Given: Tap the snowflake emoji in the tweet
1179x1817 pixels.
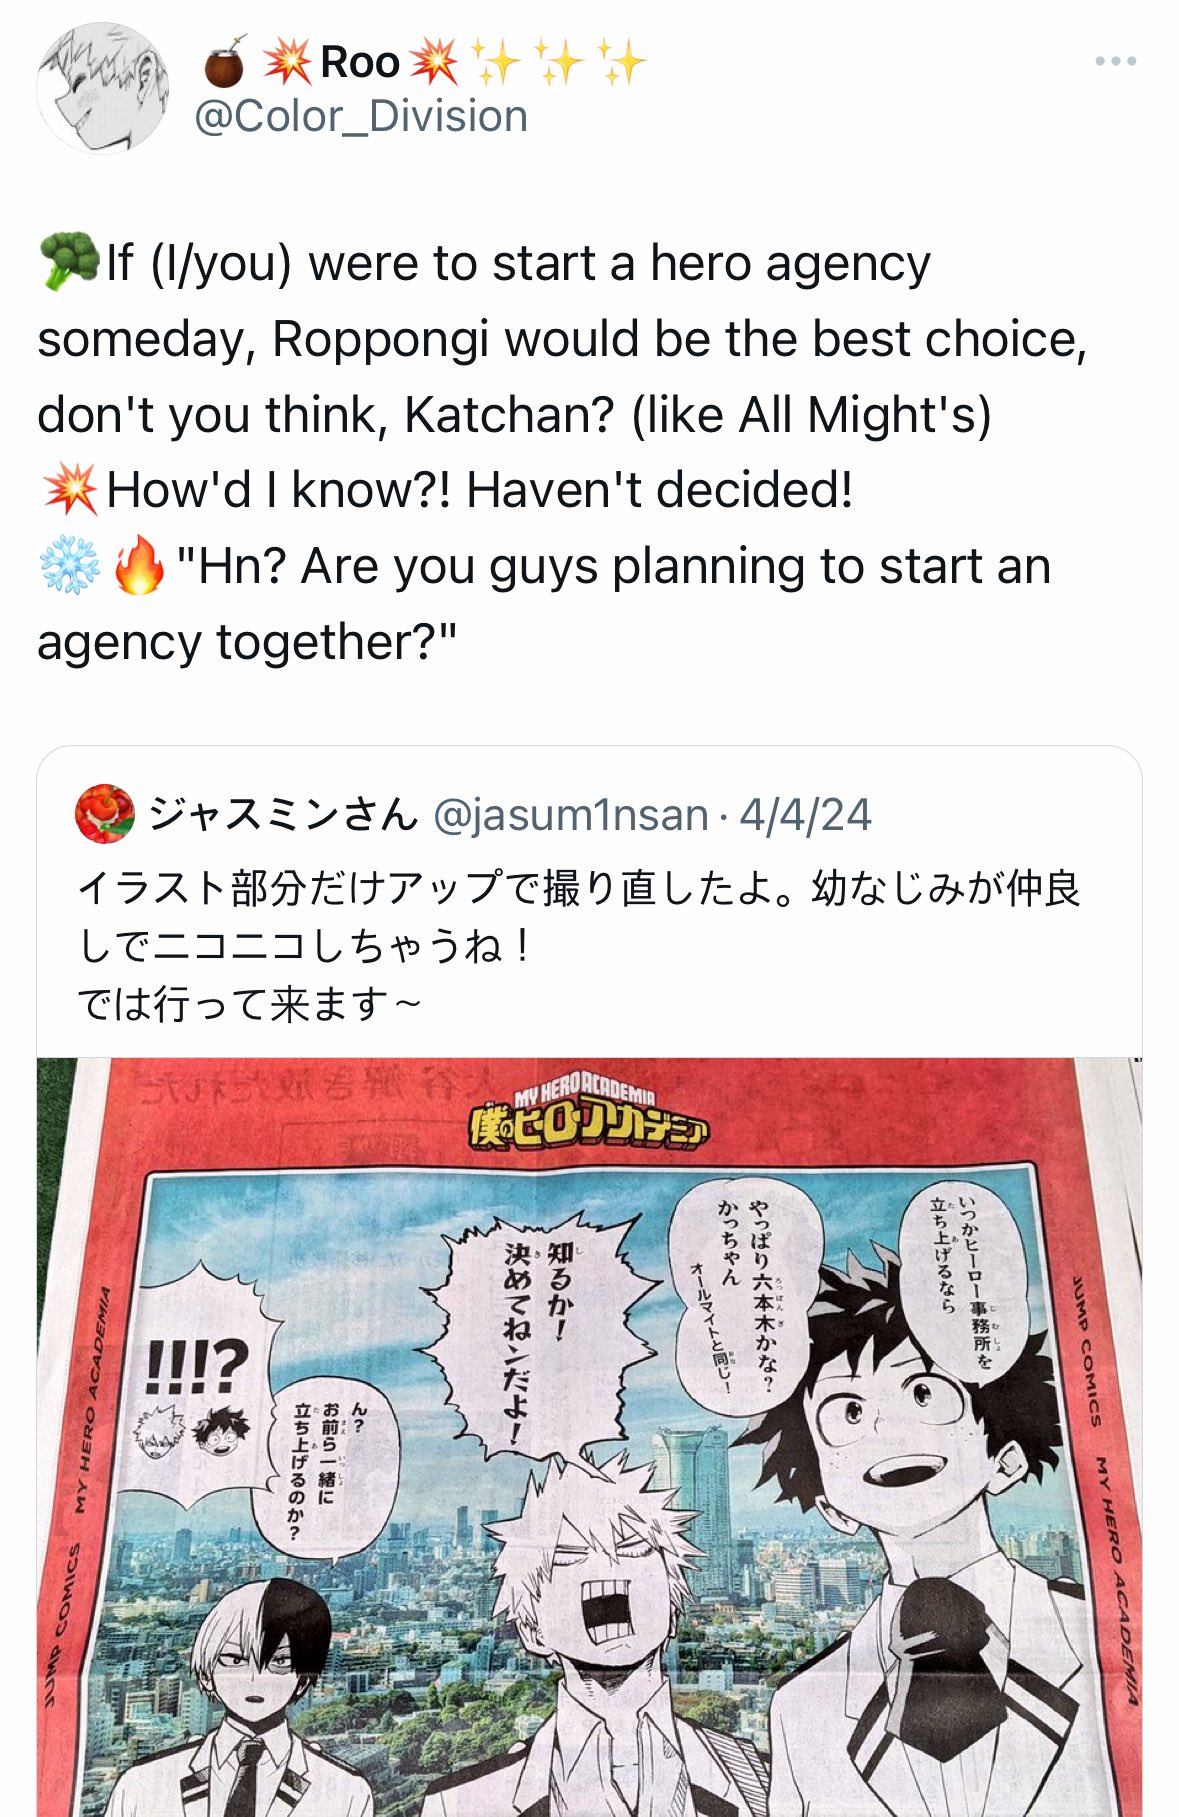Looking at the screenshot, I should click(70, 566).
